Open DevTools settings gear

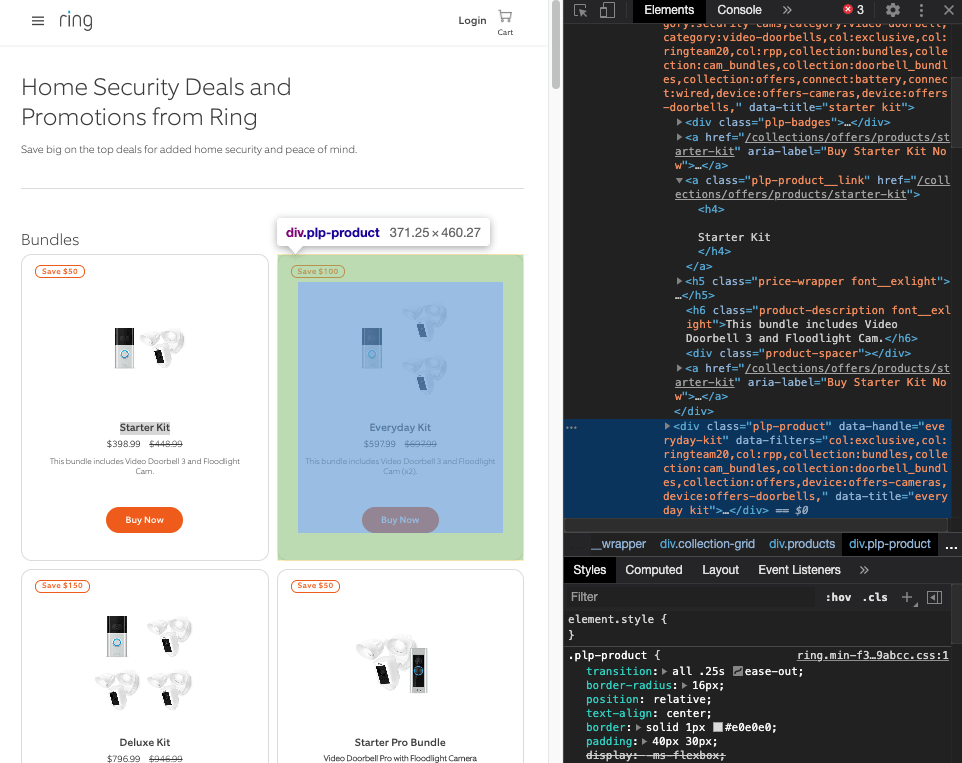[x=893, y=10]
